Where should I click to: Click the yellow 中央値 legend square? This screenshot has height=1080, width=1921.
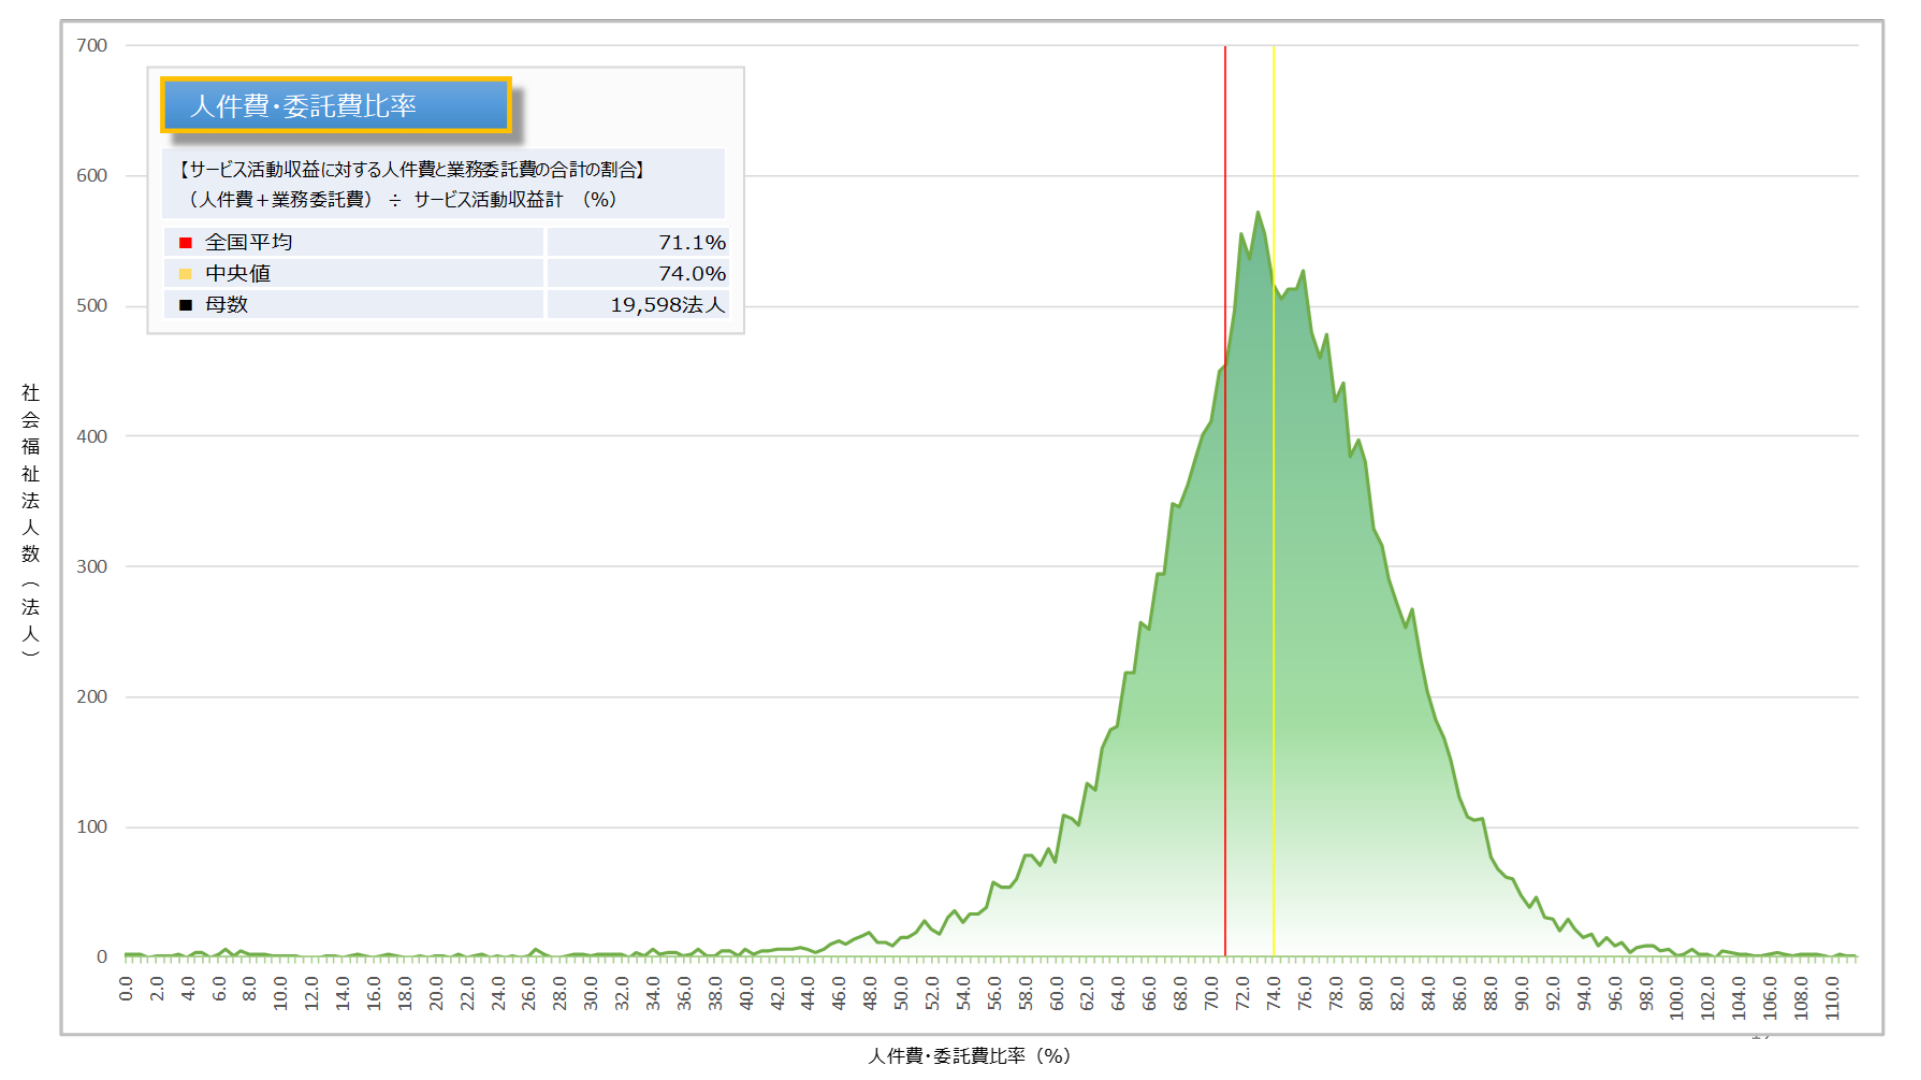pyautogui.click(x=185, y=274)
